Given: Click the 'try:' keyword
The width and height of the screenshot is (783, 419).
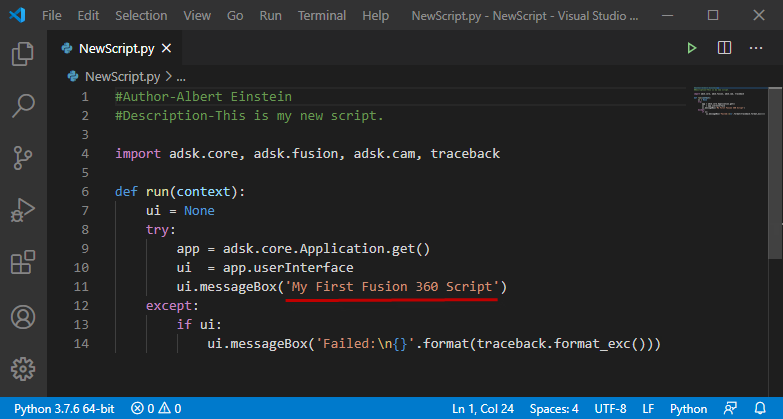Looking at the screenshot, I should click(161, 230).
